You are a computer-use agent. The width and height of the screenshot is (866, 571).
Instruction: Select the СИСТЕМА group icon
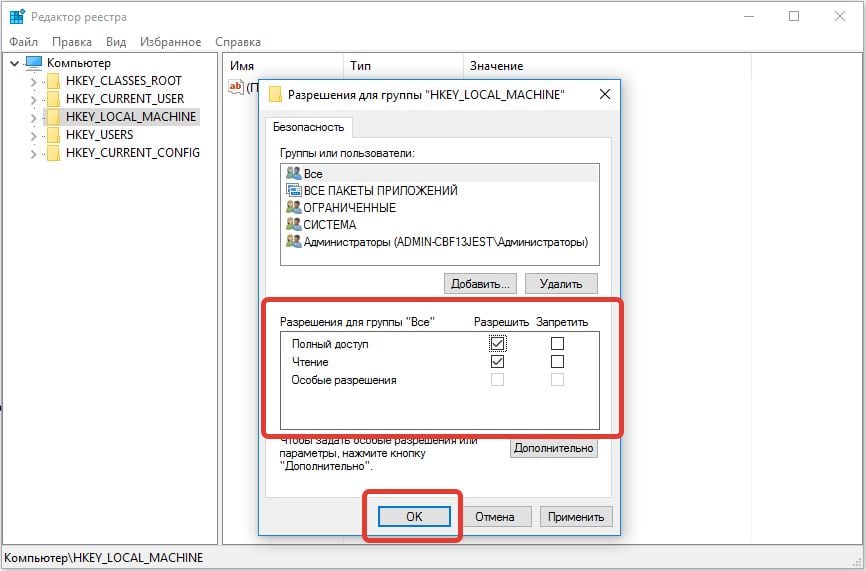[x=293, y=225]
